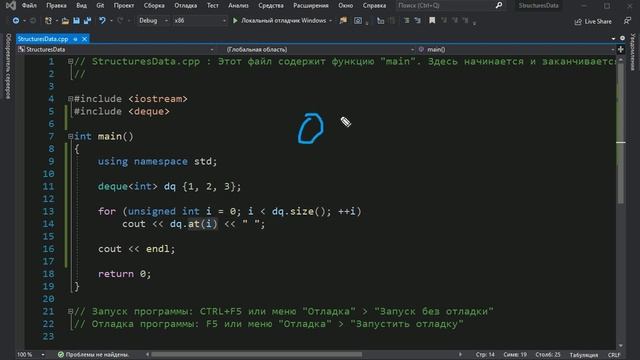Click the vertical scrollbar thumb in the editor
The width and height of the screenshot is (640, 360).
click(x=621, y=133)
